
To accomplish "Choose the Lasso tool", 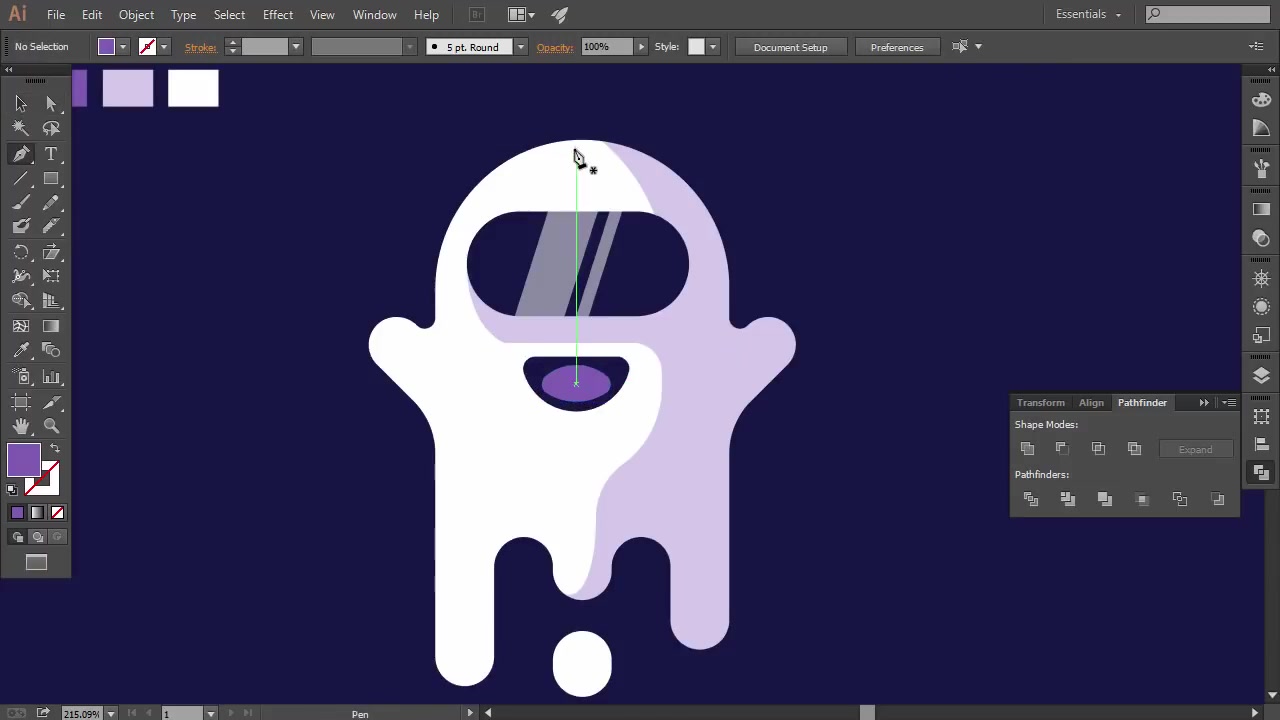I will [x=51, y=128].
